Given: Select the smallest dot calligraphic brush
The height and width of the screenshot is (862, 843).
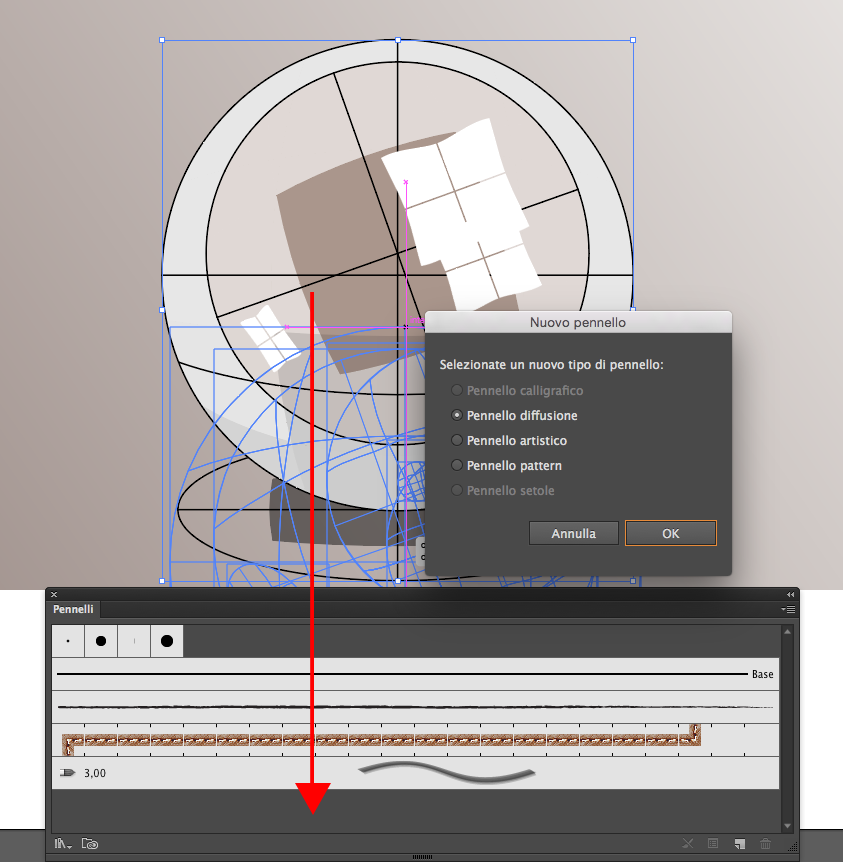Looking at the screenshot, I should (68, 641).
